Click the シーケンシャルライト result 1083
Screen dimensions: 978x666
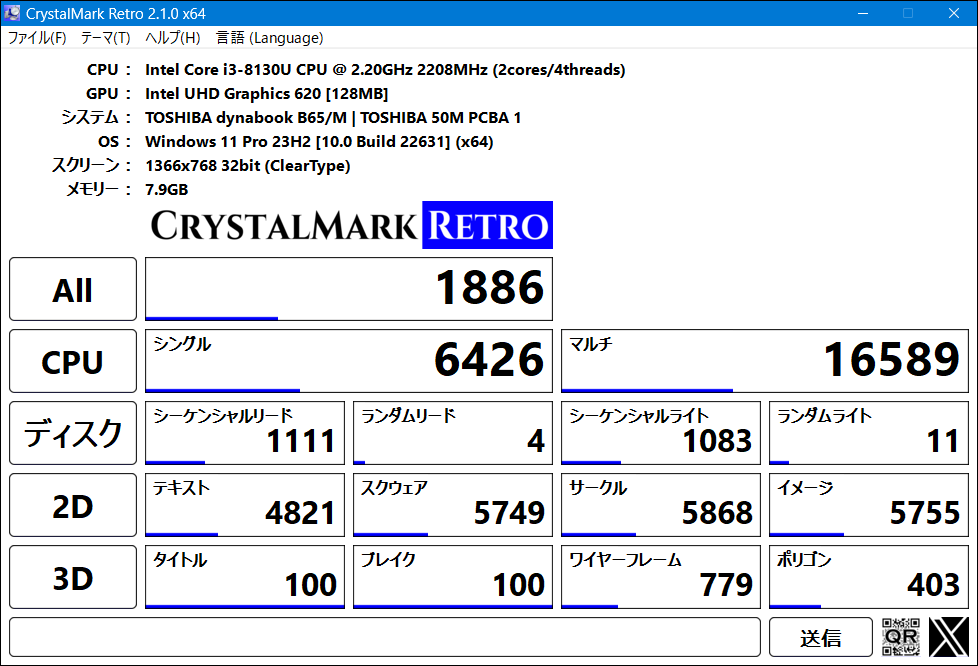tap(661, 433)
